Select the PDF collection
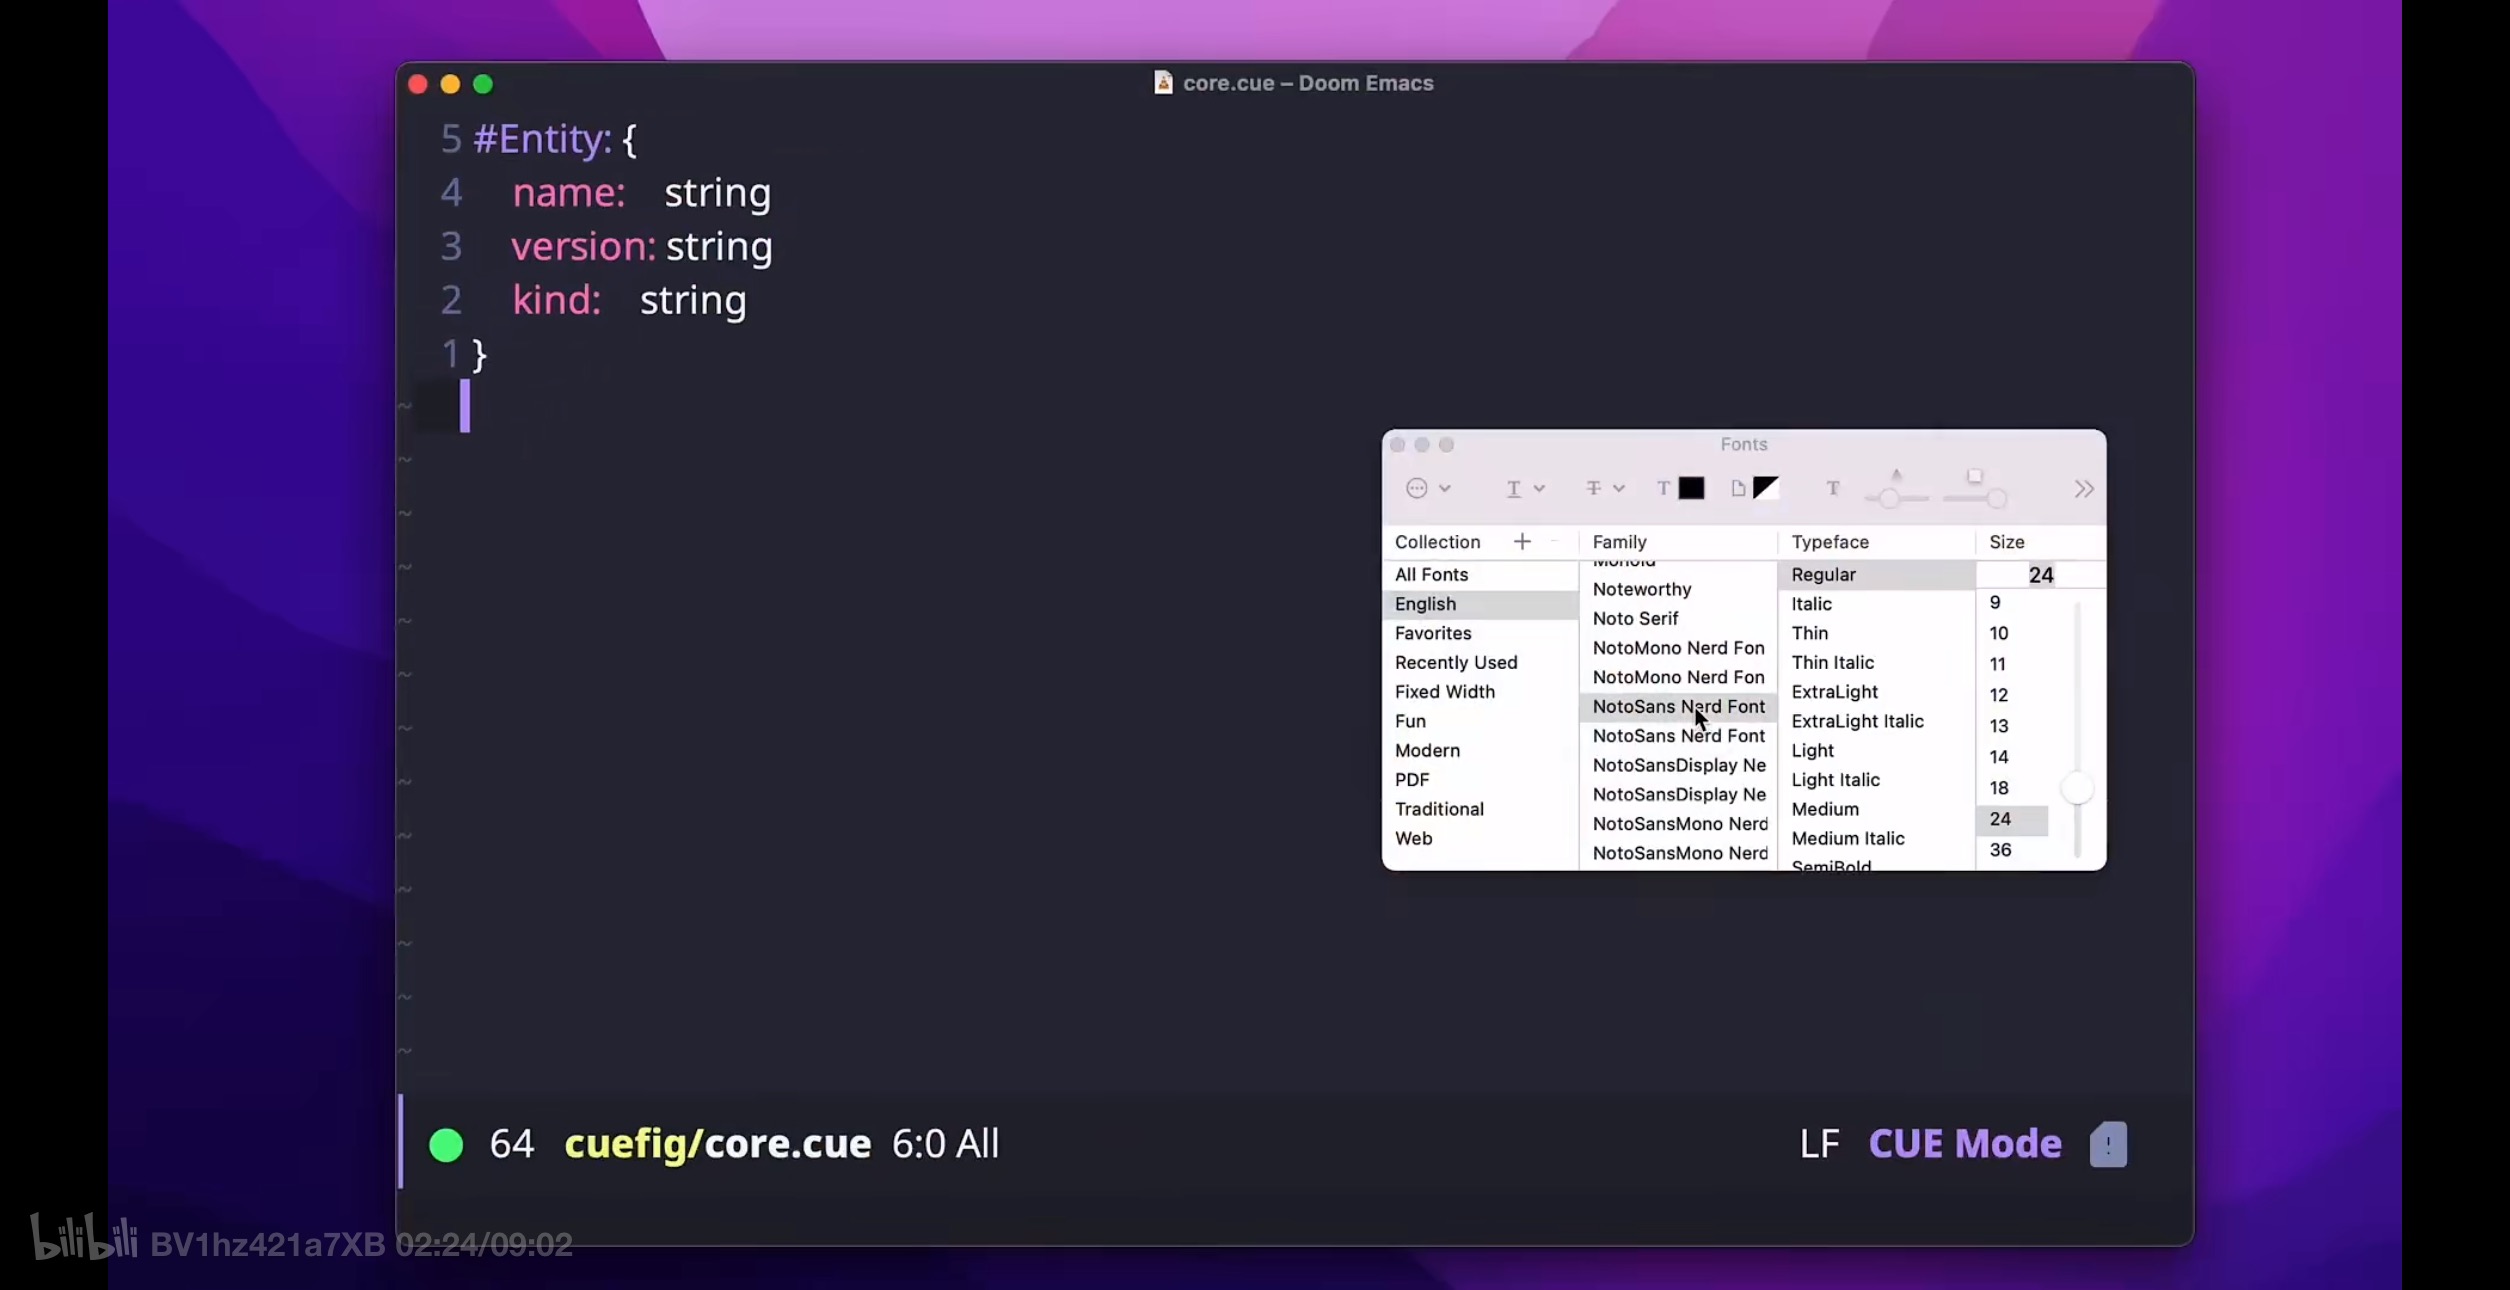Image resolution: width=2510 pixels, height=1290 pixels. [1480, 780]
